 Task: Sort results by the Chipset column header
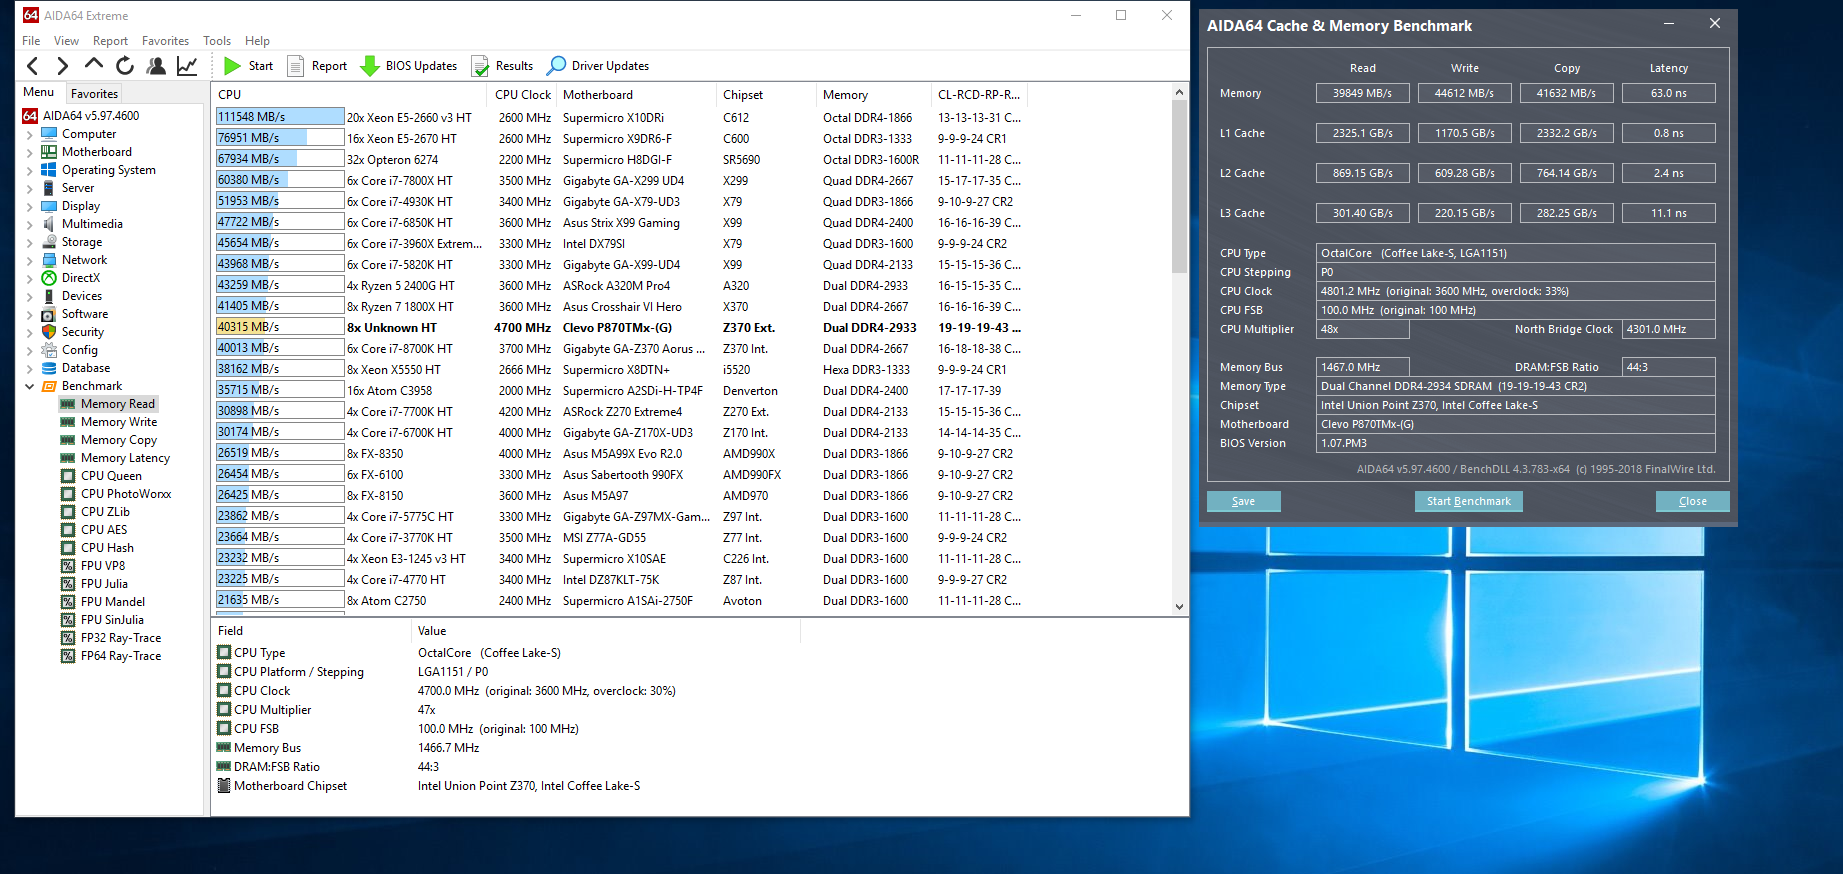(x=766, y=95)
